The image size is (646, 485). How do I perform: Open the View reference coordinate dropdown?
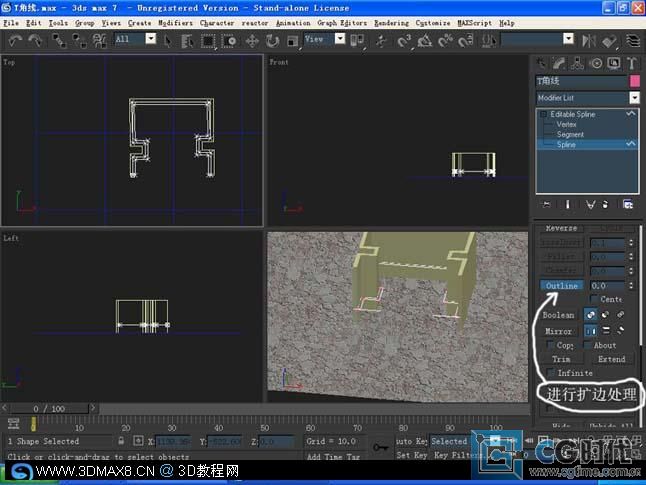340,39
